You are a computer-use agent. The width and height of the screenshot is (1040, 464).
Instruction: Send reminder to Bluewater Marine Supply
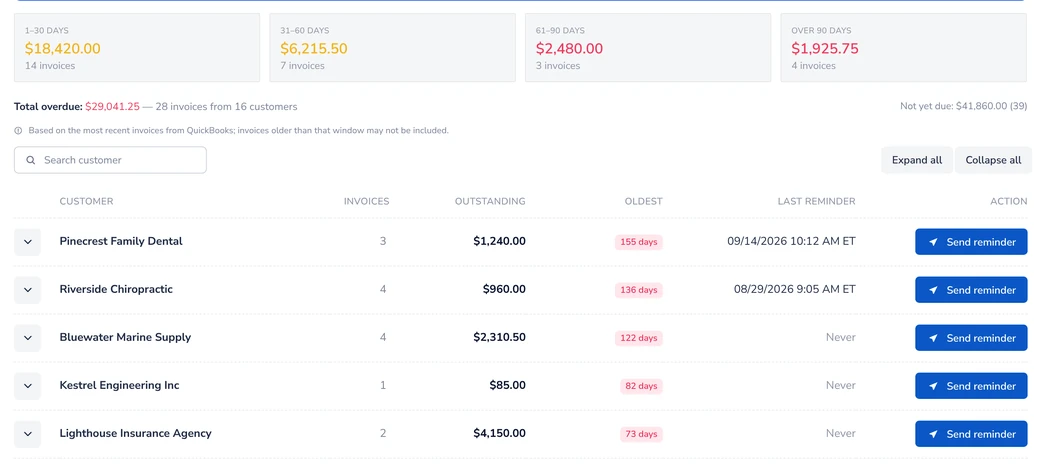(971, 338)
